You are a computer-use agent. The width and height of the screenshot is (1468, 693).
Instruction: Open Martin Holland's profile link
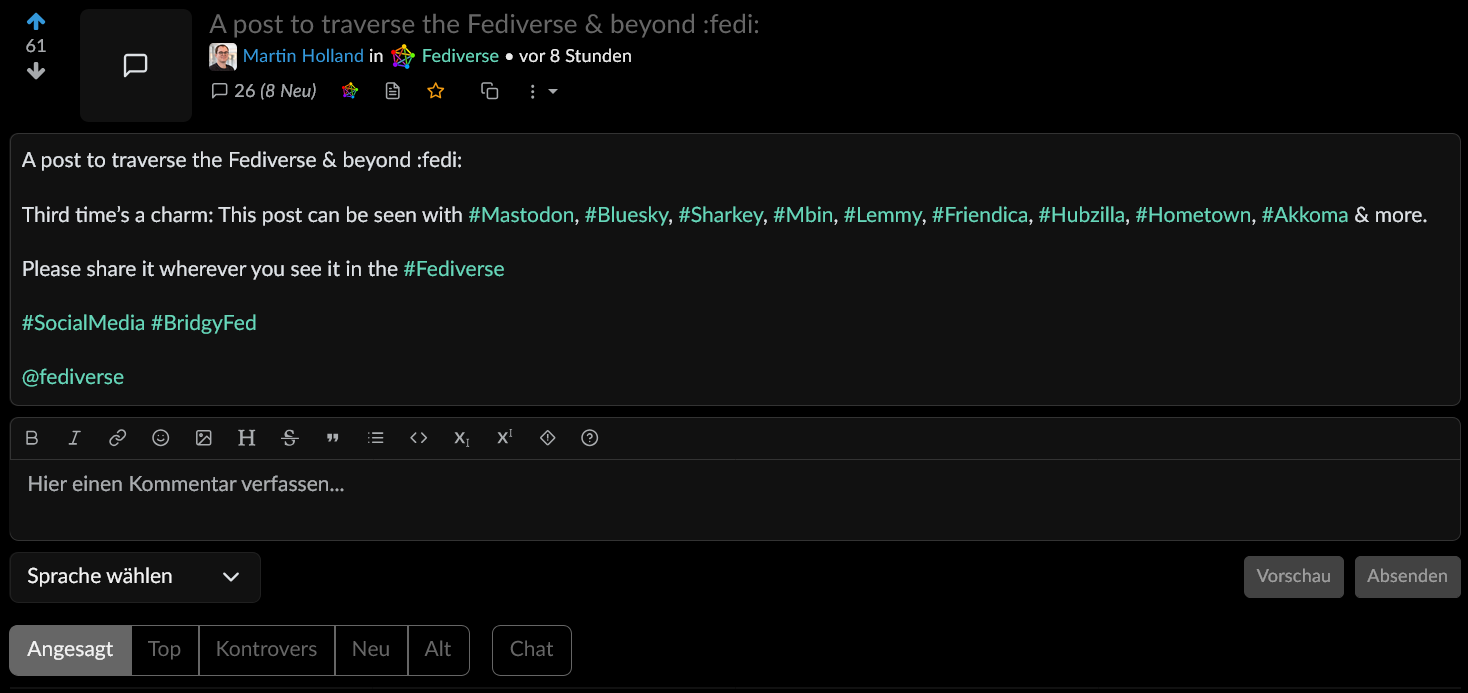[303, 56]
